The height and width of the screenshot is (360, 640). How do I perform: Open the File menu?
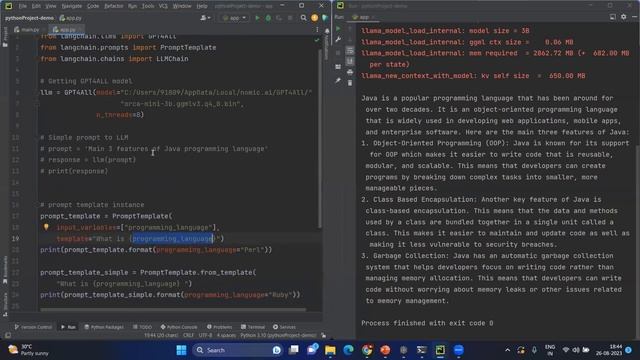tap(22, 6)
